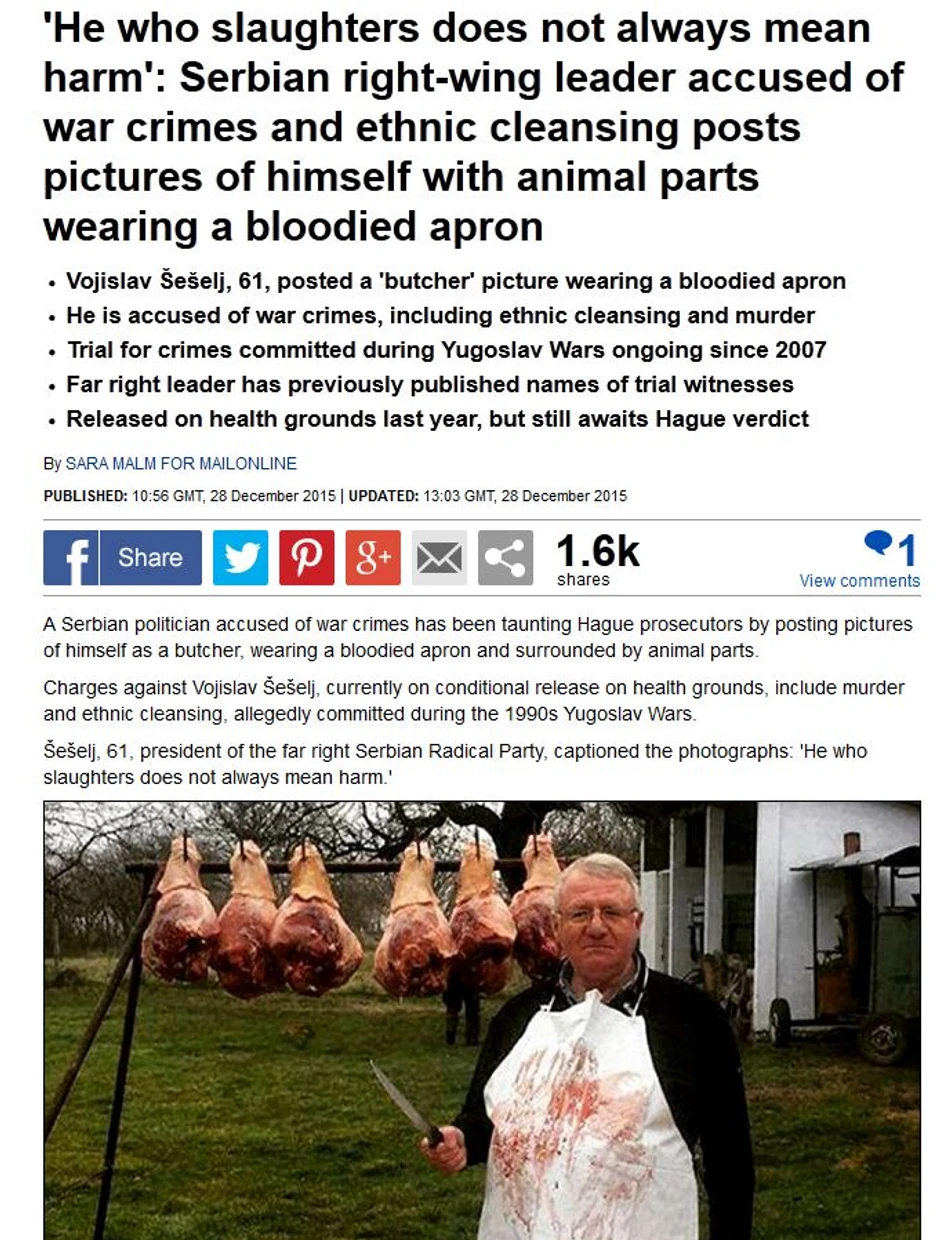Click the 1.6k shares counter
940x1240 pixels.
[x=597, y=560]
